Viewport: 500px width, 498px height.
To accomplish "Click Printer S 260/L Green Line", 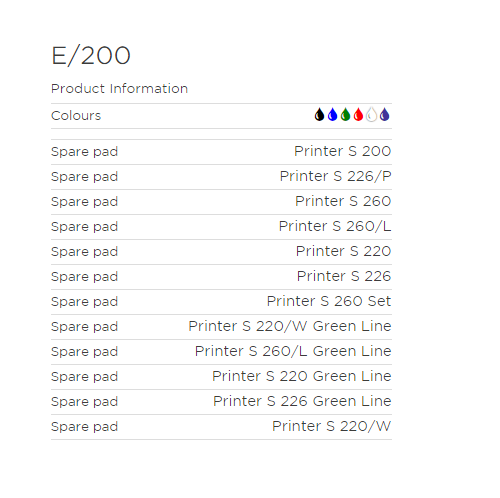I will (293, 351).
